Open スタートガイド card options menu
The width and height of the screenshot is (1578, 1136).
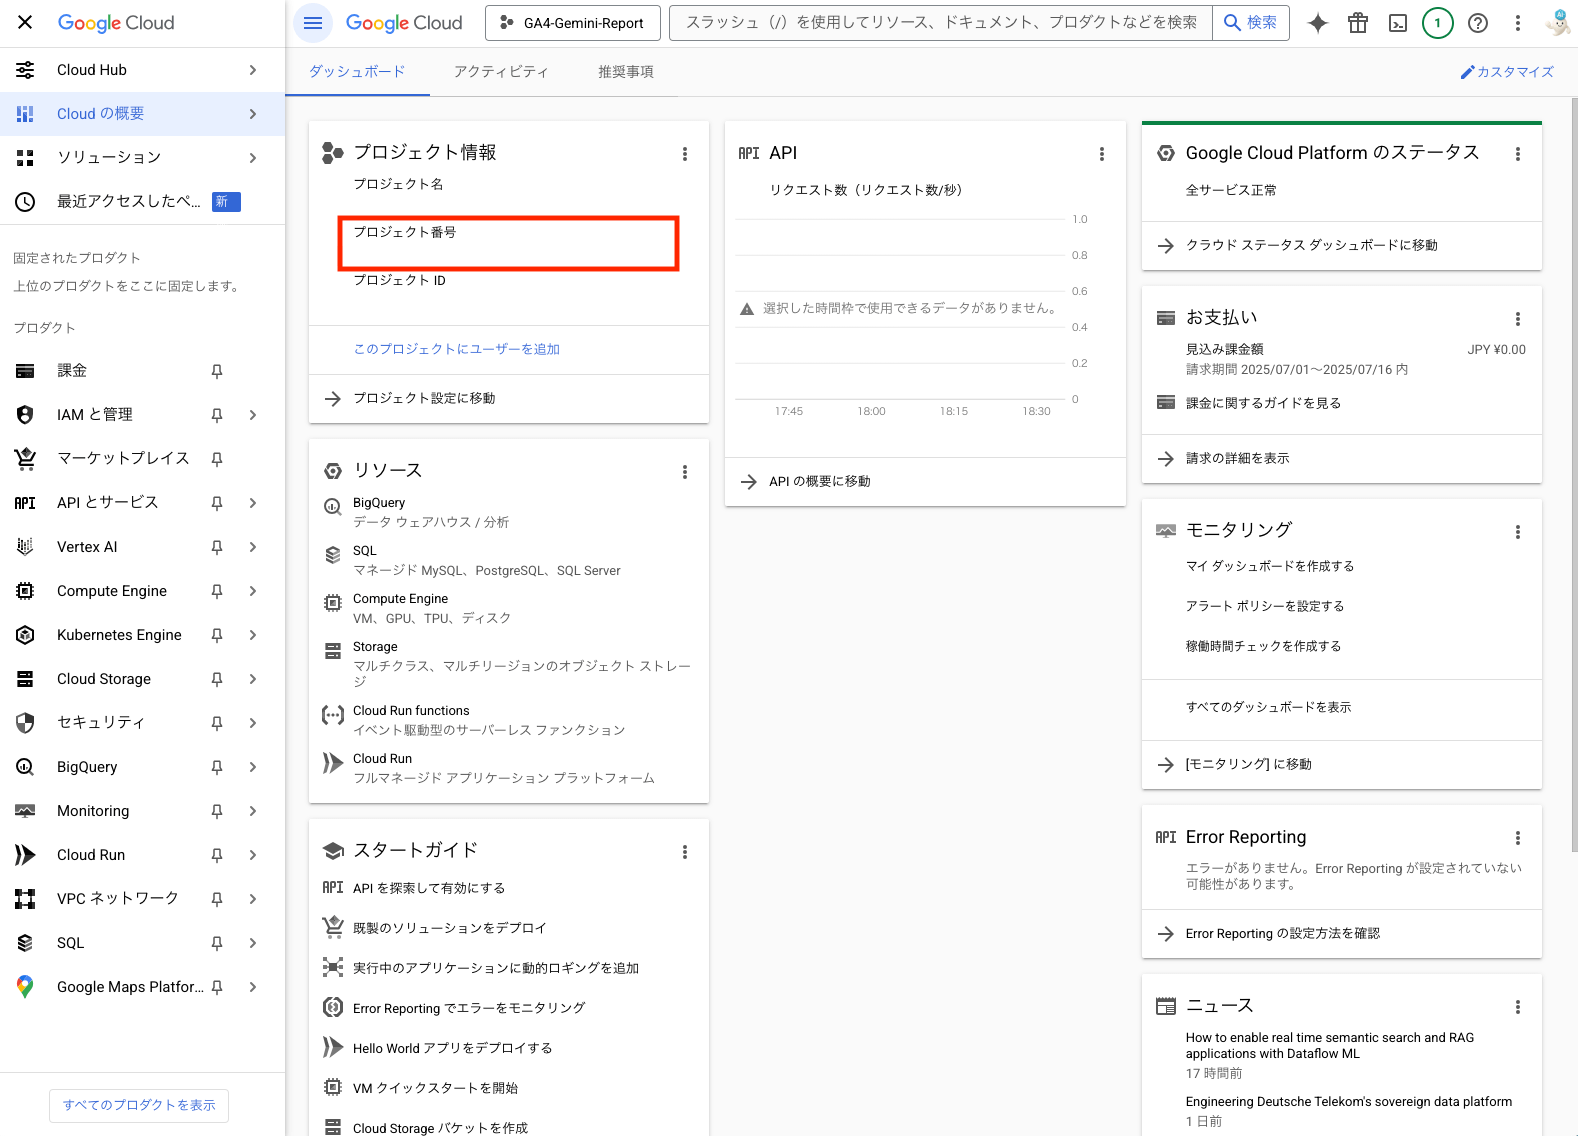click(x=685, y=852)
